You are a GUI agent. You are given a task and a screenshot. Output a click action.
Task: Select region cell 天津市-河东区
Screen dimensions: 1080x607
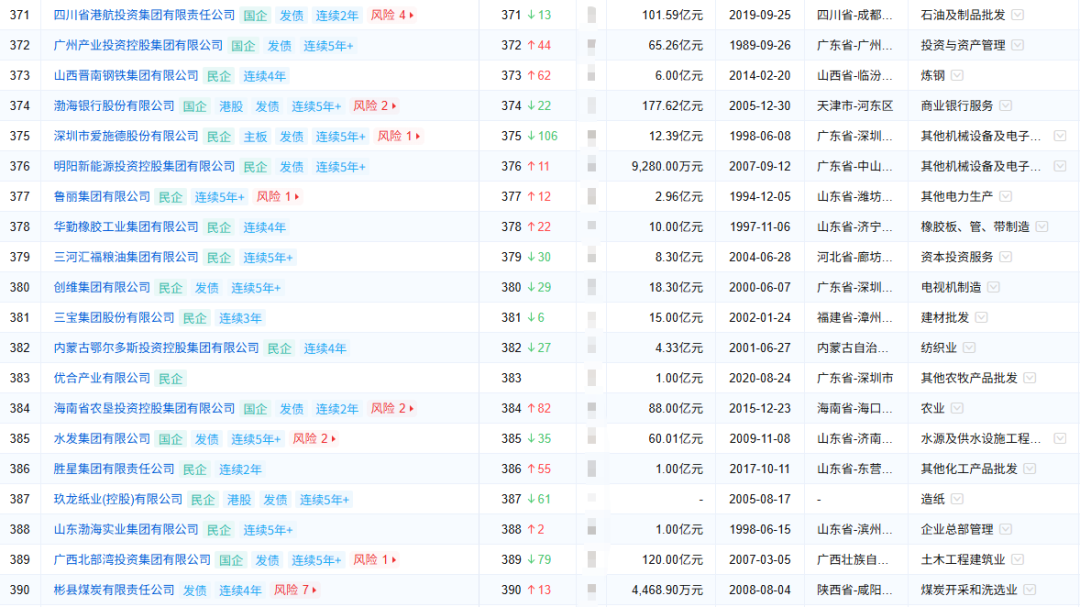(855, 106)
